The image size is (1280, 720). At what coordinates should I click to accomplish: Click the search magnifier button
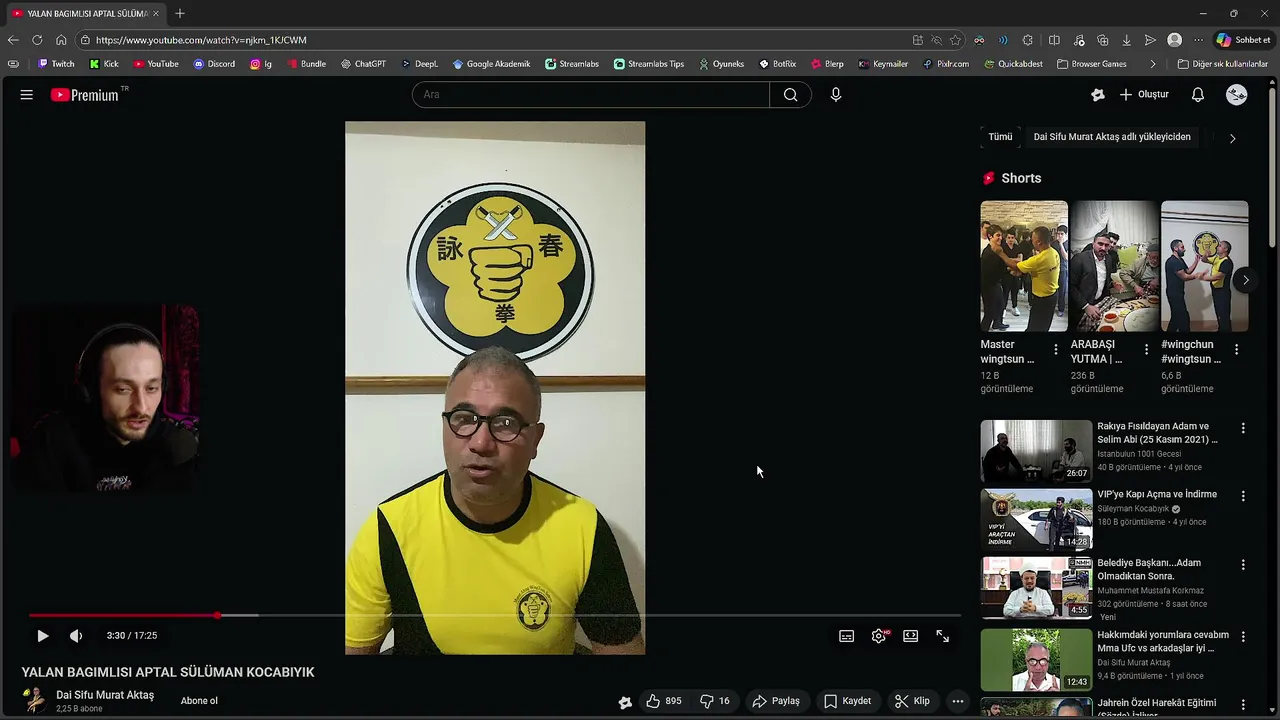tap(790, 95)
